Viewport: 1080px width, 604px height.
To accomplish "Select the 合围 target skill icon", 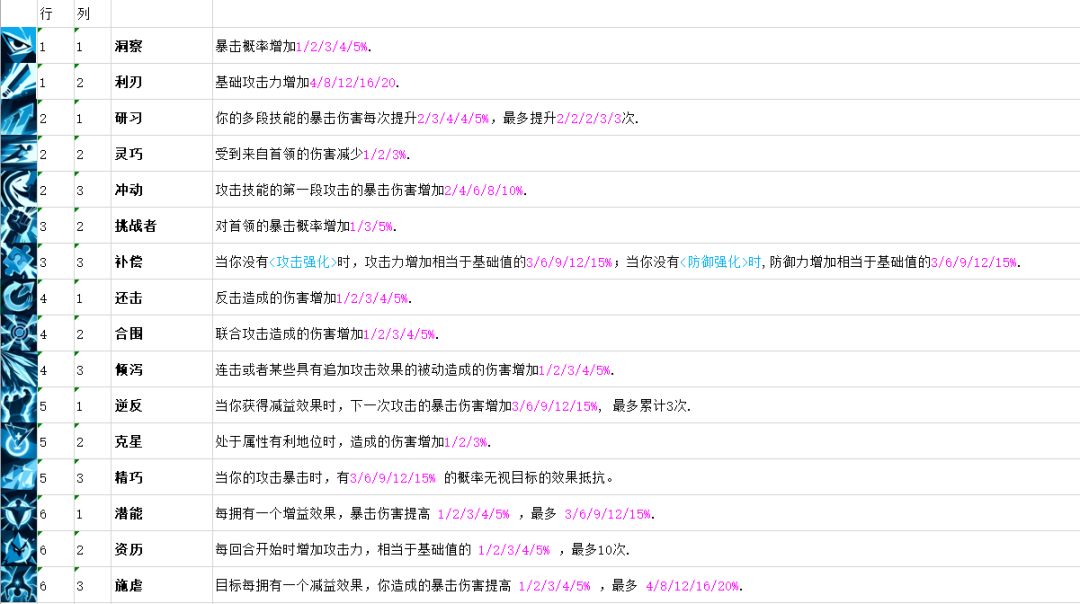I will [18, 333].
